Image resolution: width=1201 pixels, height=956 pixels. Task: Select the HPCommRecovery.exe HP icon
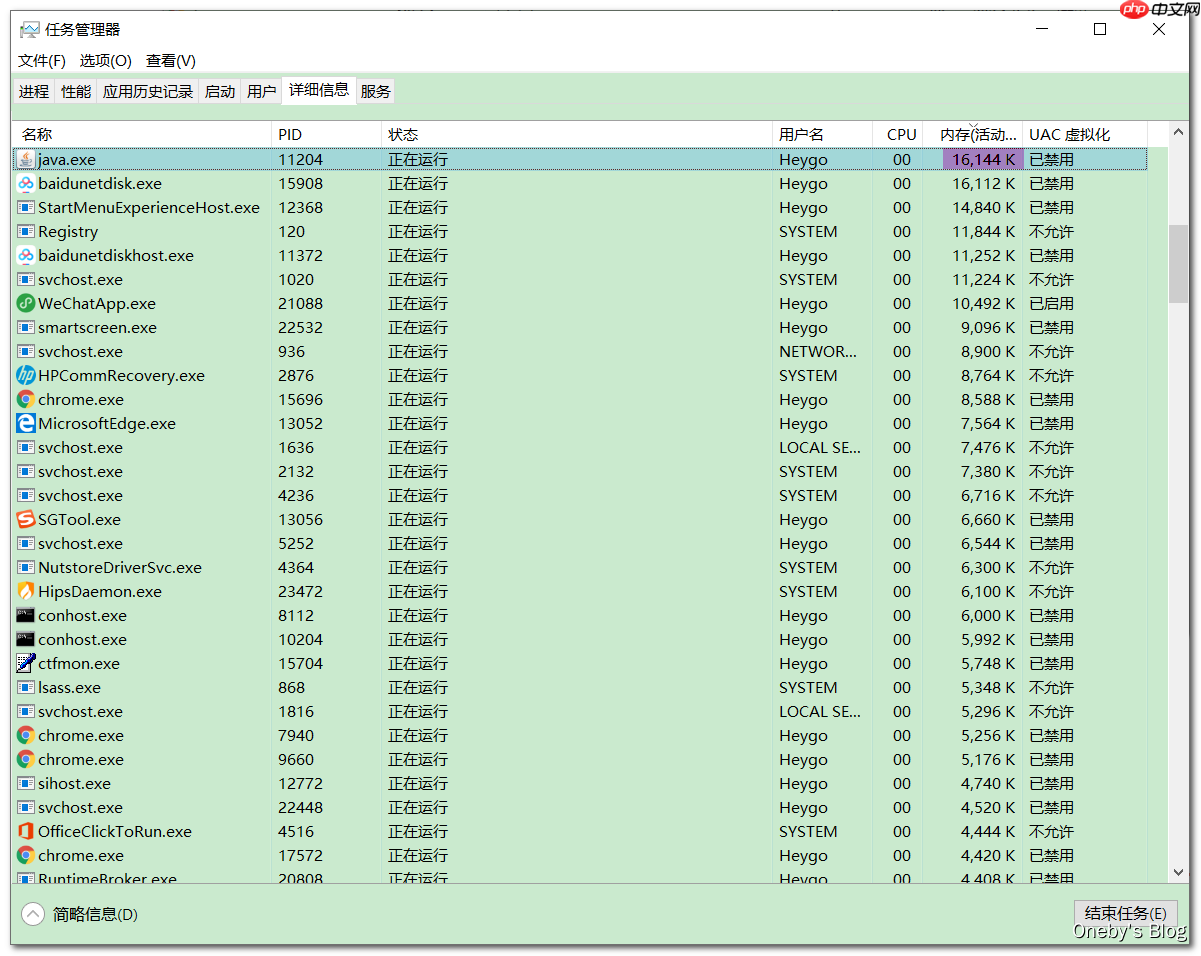coord(24,375)
